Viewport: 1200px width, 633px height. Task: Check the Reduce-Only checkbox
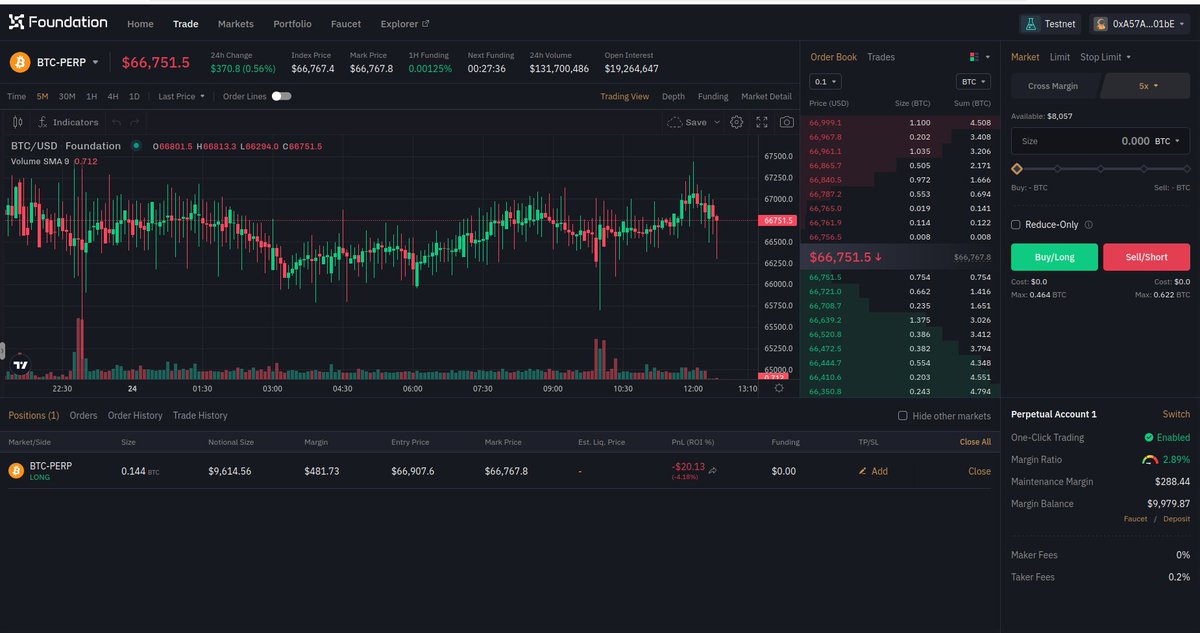(1016, 225)
